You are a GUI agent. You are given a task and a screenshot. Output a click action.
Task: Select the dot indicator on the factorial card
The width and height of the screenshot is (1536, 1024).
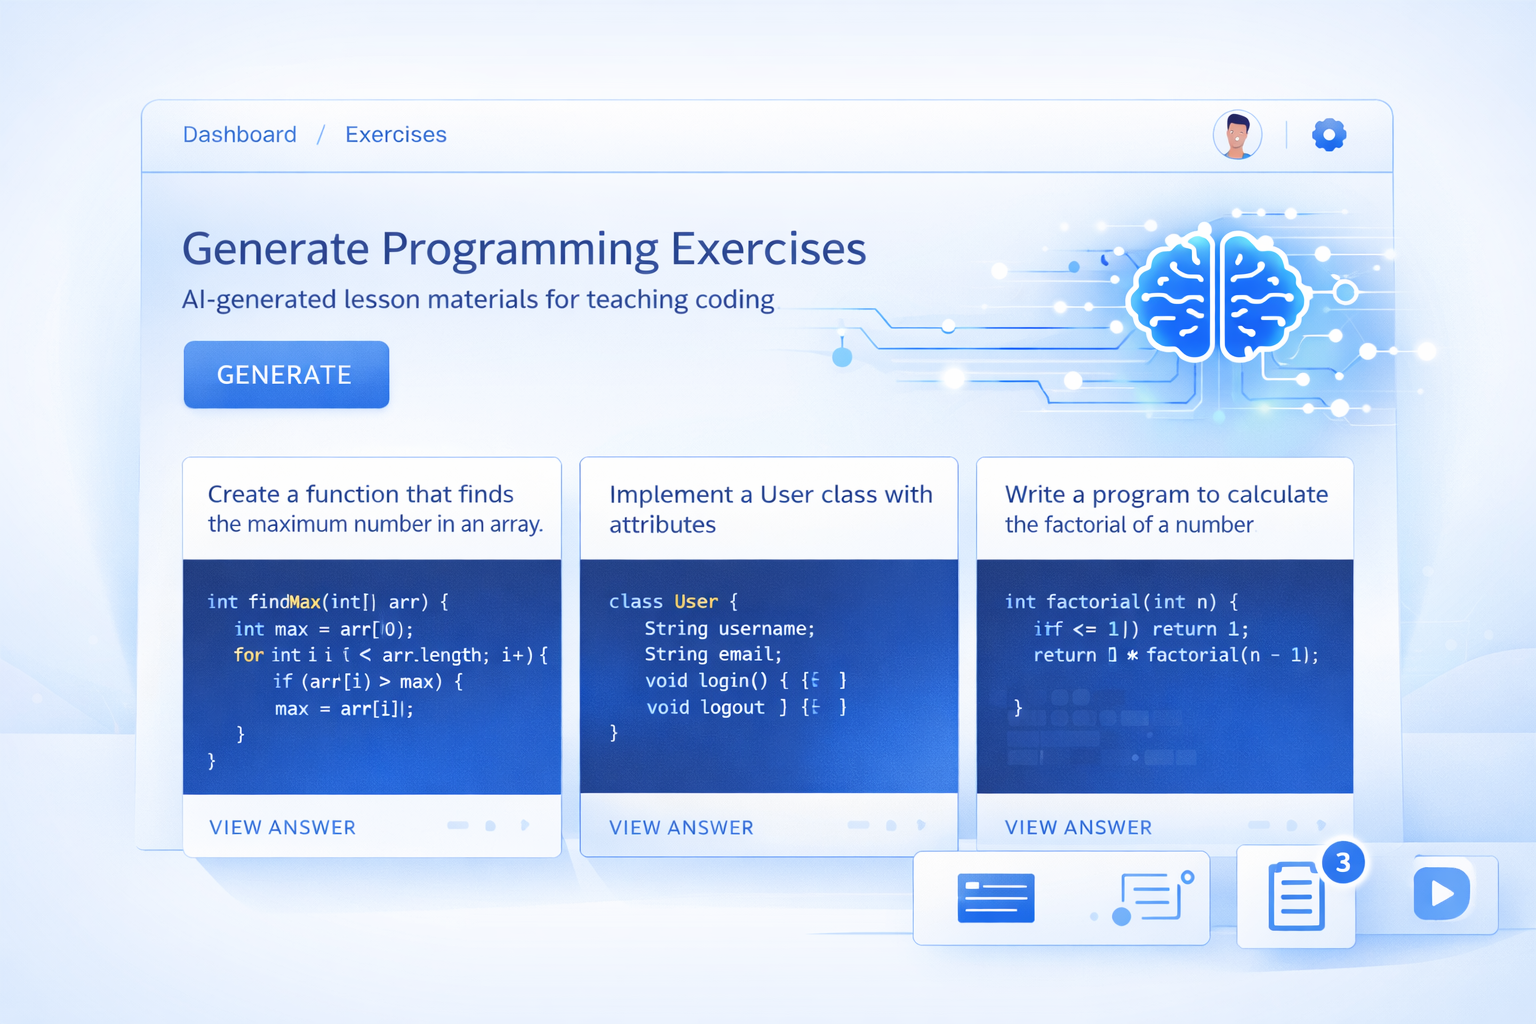click(x=1291, y=826)
